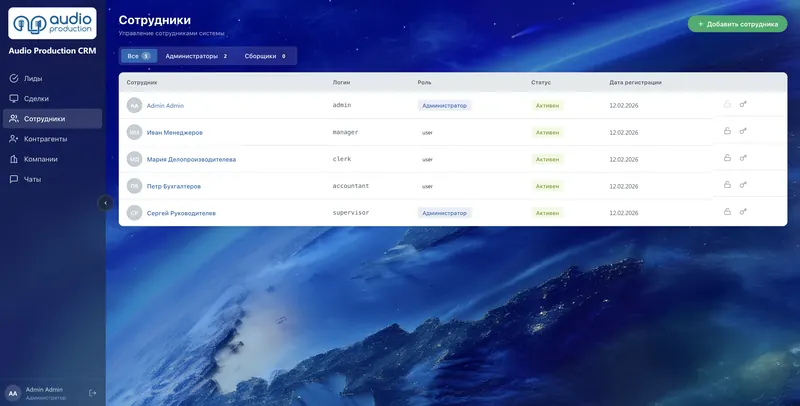Open Мария Делопроизводителева employee link
The image size is (800, 406).
pyautogui.click(x=191, y=160)
